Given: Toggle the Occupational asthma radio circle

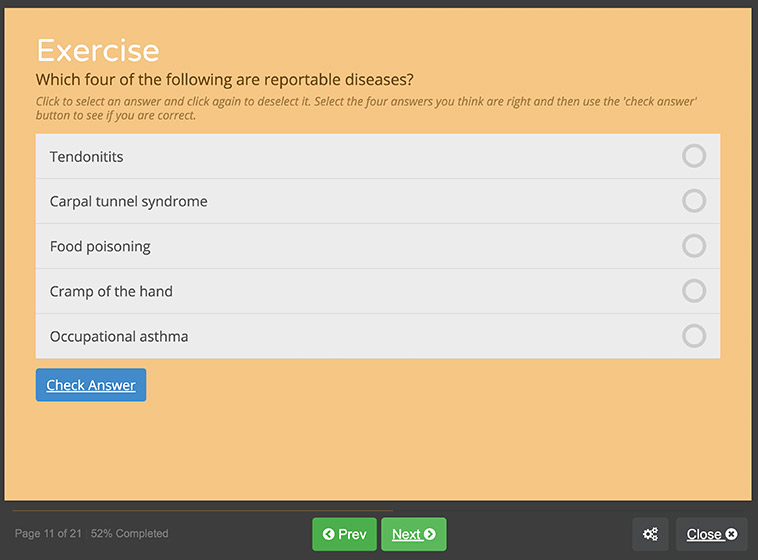Looking at the screenshot, I should [x=693, y=336].
